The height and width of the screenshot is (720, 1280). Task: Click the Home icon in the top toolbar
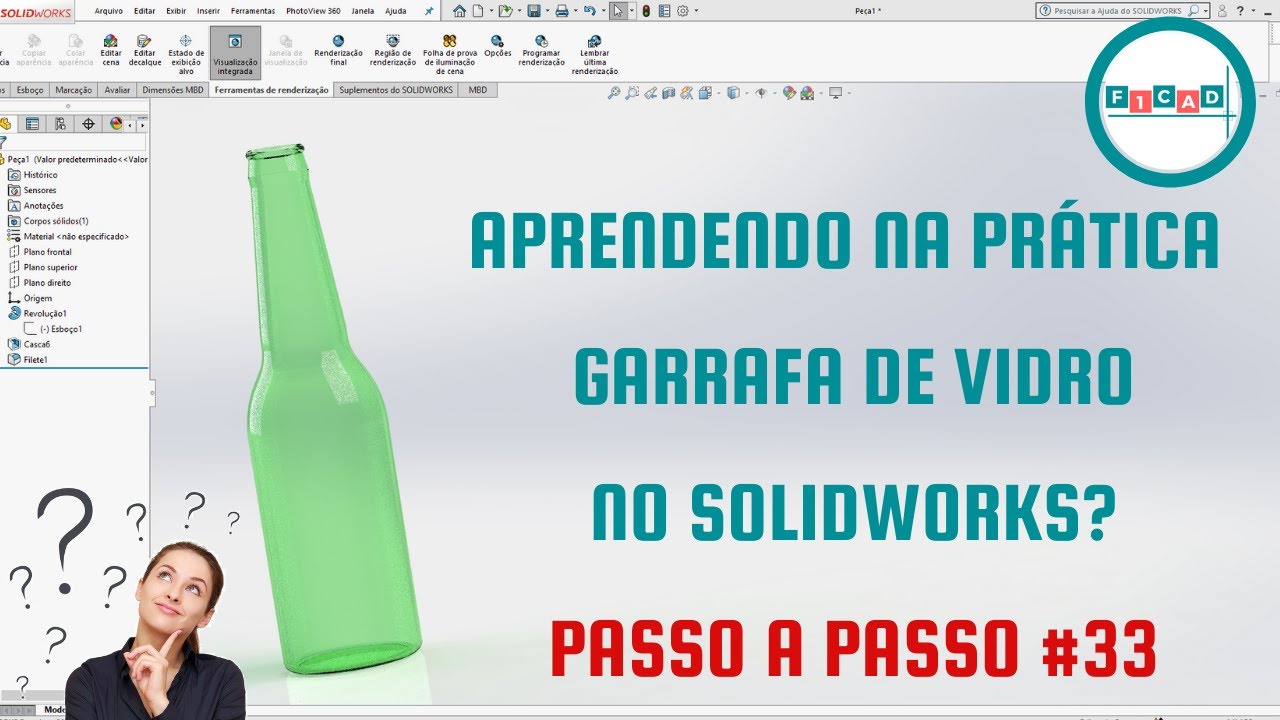(x=460, y=11)
